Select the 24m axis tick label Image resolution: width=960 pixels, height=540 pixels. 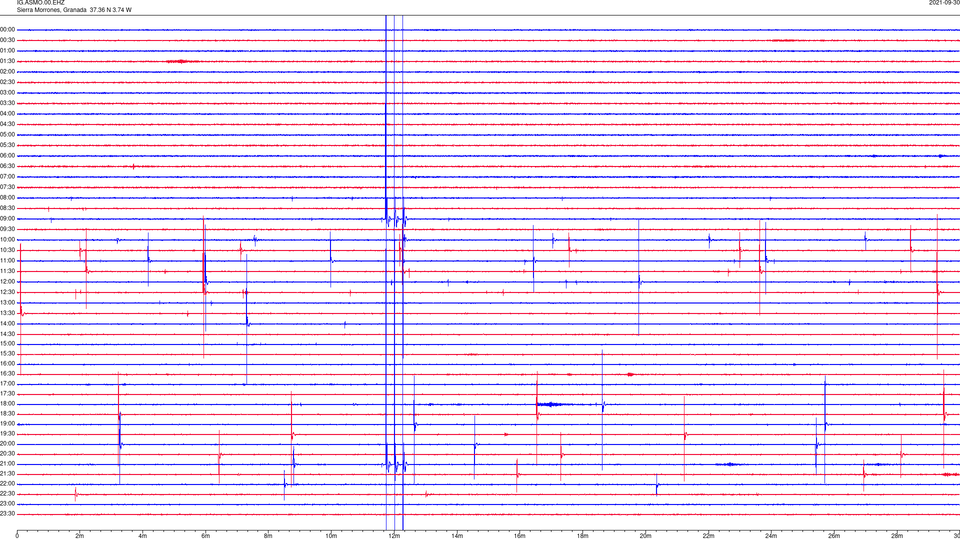tap(771, 536)
